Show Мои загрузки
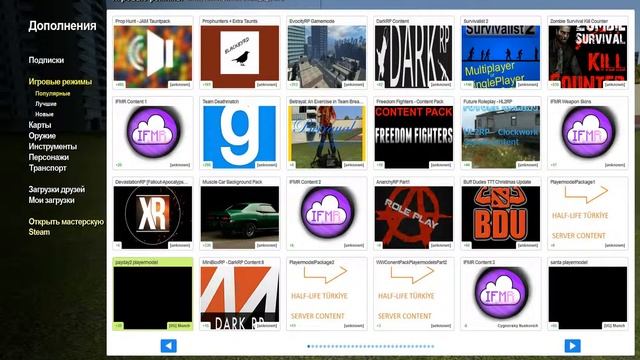 [51, 200]
